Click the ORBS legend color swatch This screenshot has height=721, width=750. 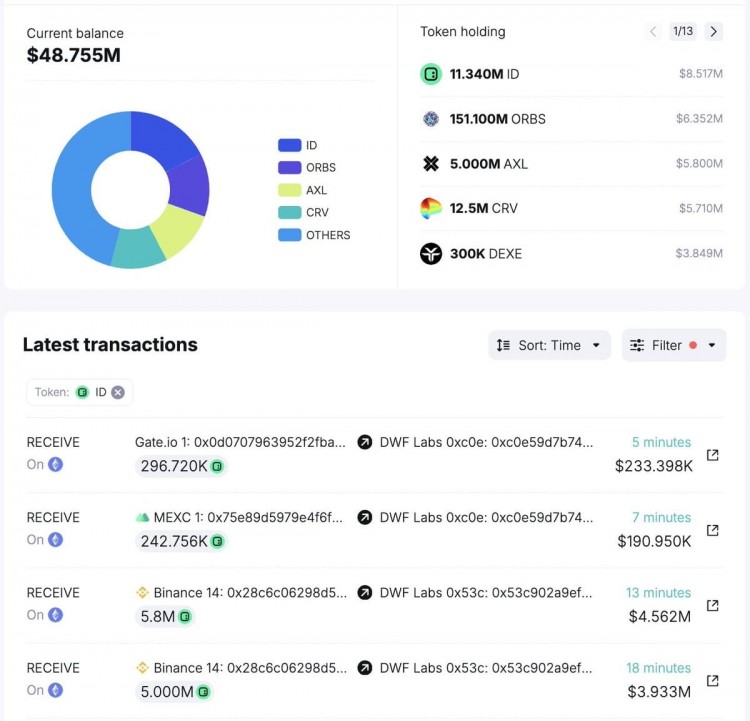[x=289, y=168]
